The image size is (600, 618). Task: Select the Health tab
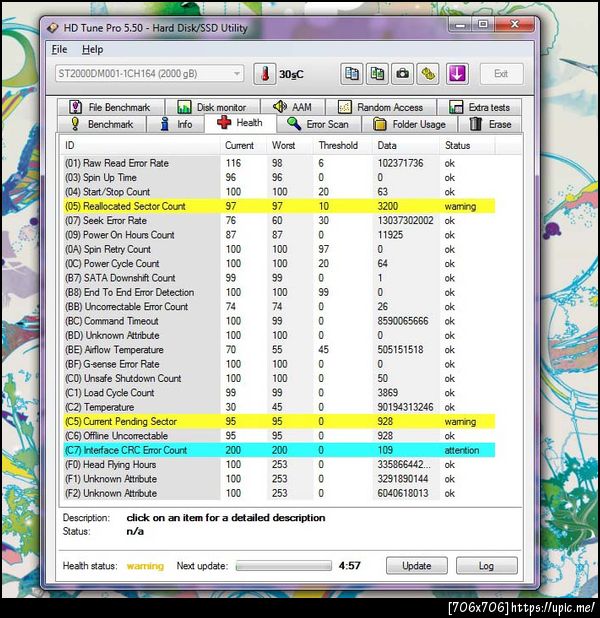(x=240, y=123)
